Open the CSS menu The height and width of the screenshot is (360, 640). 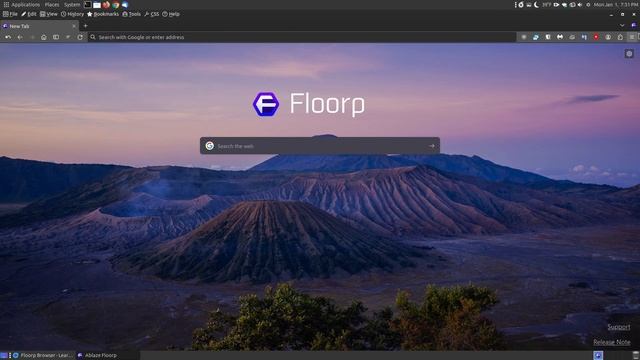click(152, 14)
